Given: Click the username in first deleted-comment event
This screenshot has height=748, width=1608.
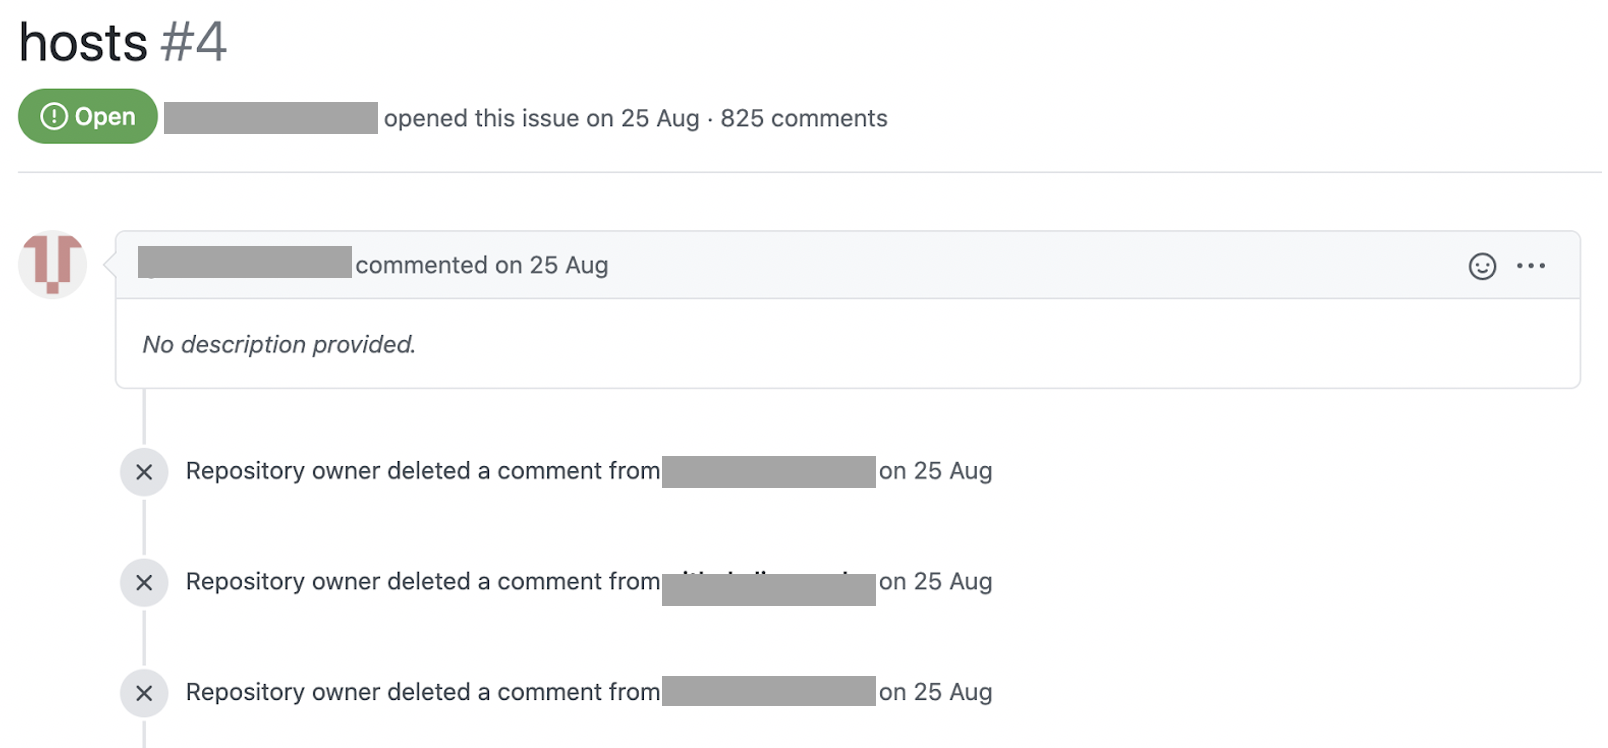Looking at the screenshot, I should coord(768,472).
